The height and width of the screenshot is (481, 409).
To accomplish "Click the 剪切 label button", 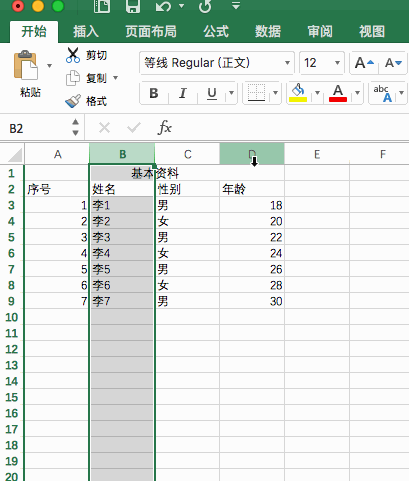I will pos(96,55).
